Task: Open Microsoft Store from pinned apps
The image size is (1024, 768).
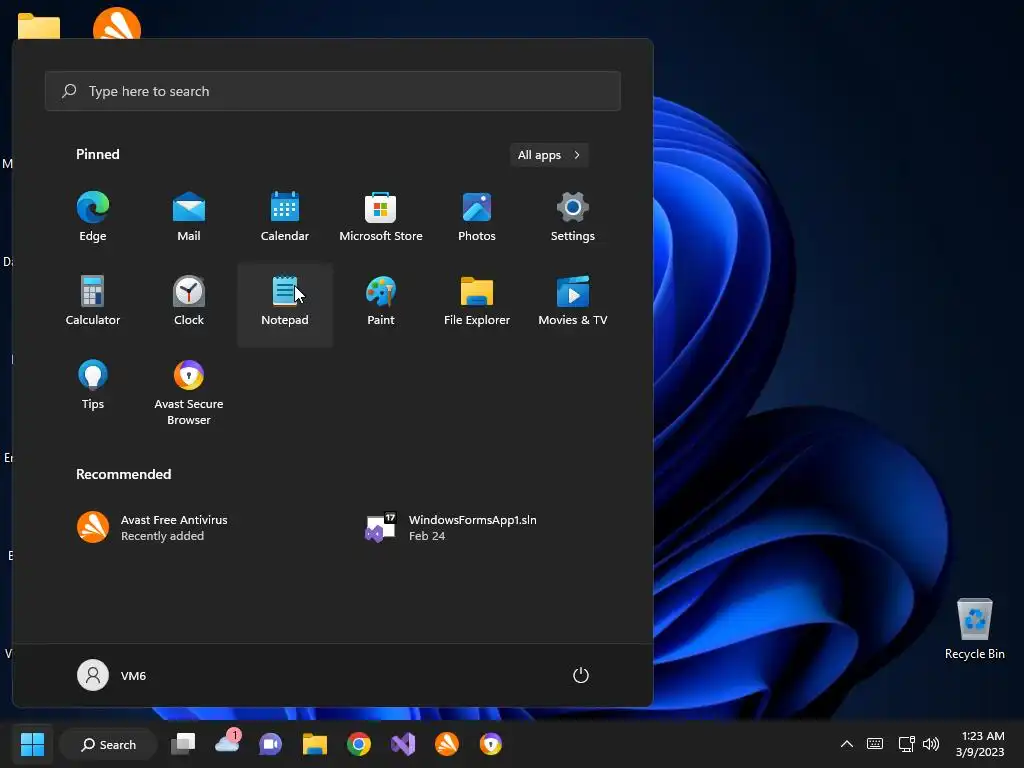Action: point(381,218)
